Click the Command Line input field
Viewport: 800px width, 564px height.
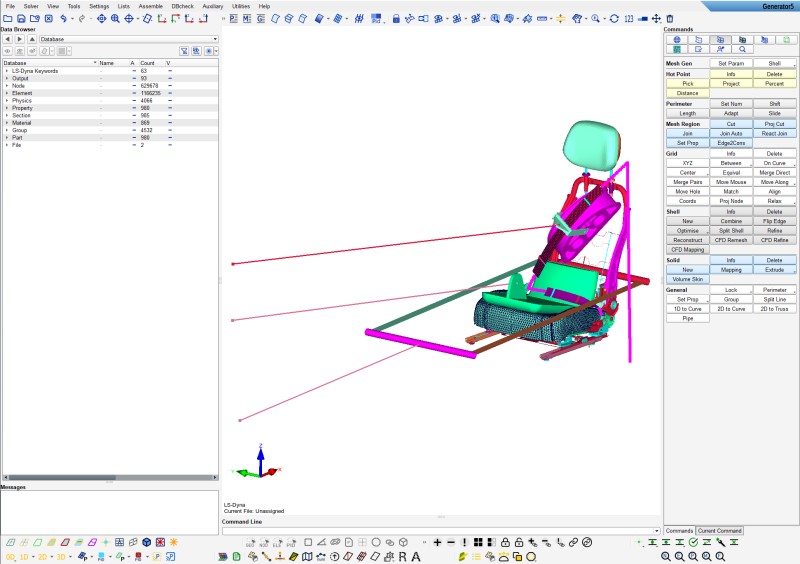pos(440,530)
